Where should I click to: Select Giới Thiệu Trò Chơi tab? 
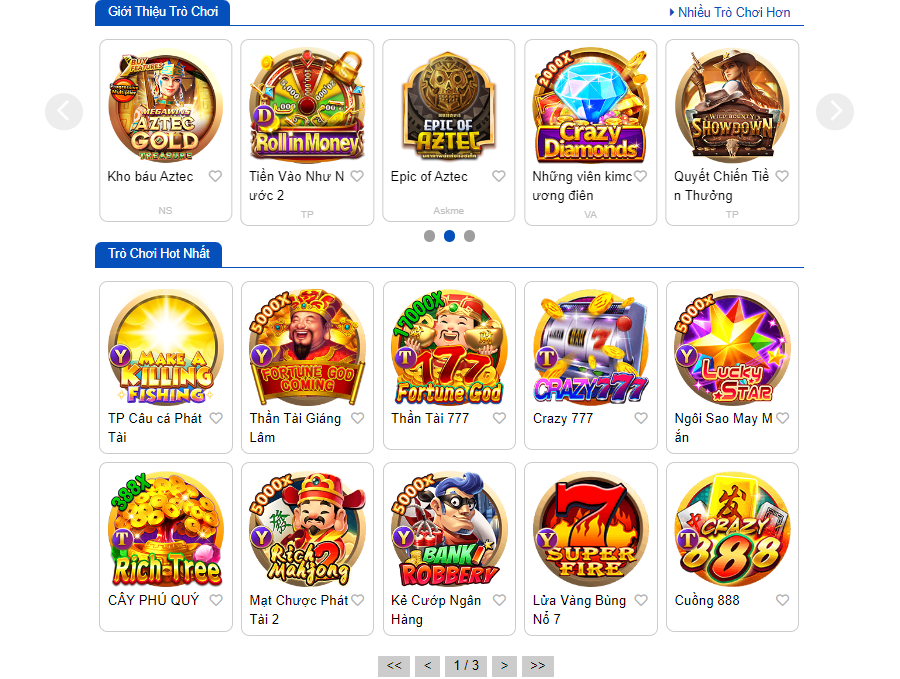(x=162, y=12)
